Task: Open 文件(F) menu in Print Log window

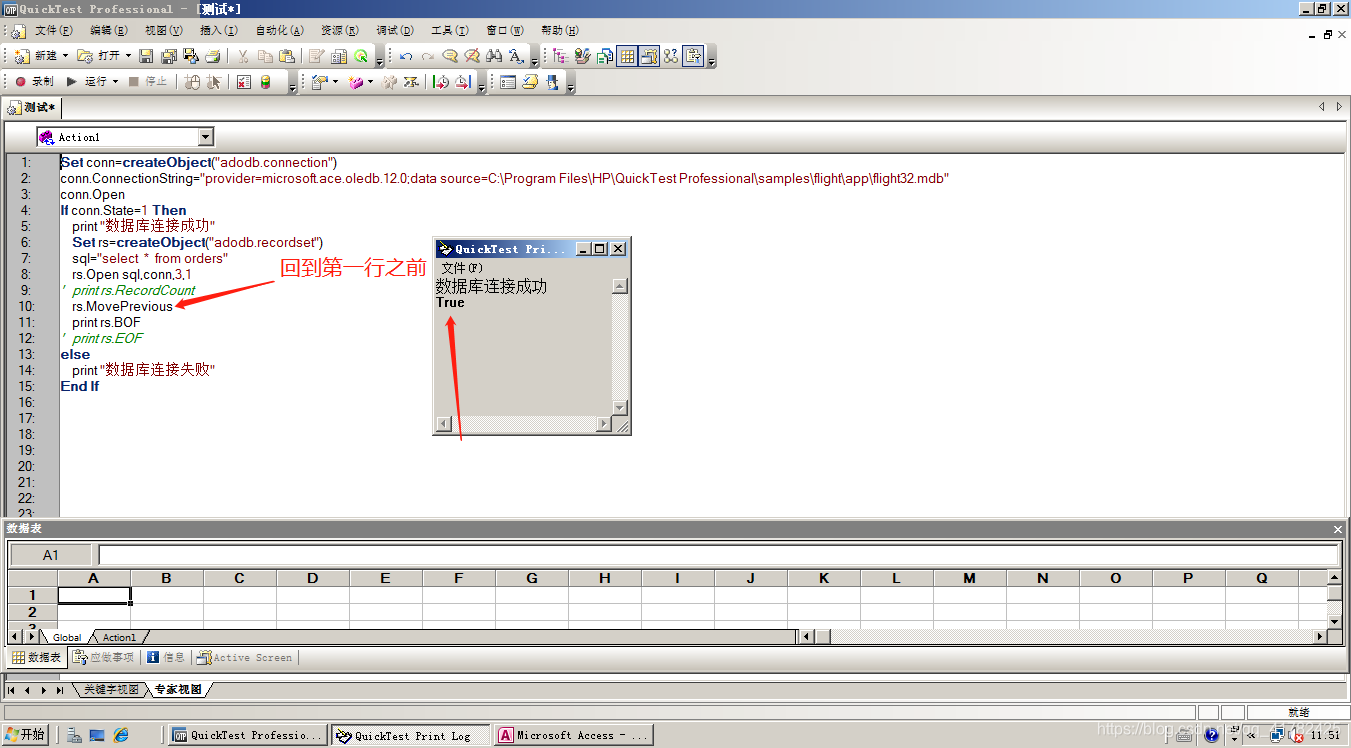Action: coord(462,268)
